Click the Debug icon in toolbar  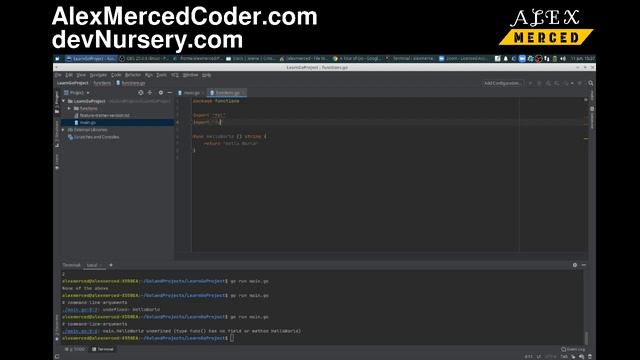pos(539,83)
